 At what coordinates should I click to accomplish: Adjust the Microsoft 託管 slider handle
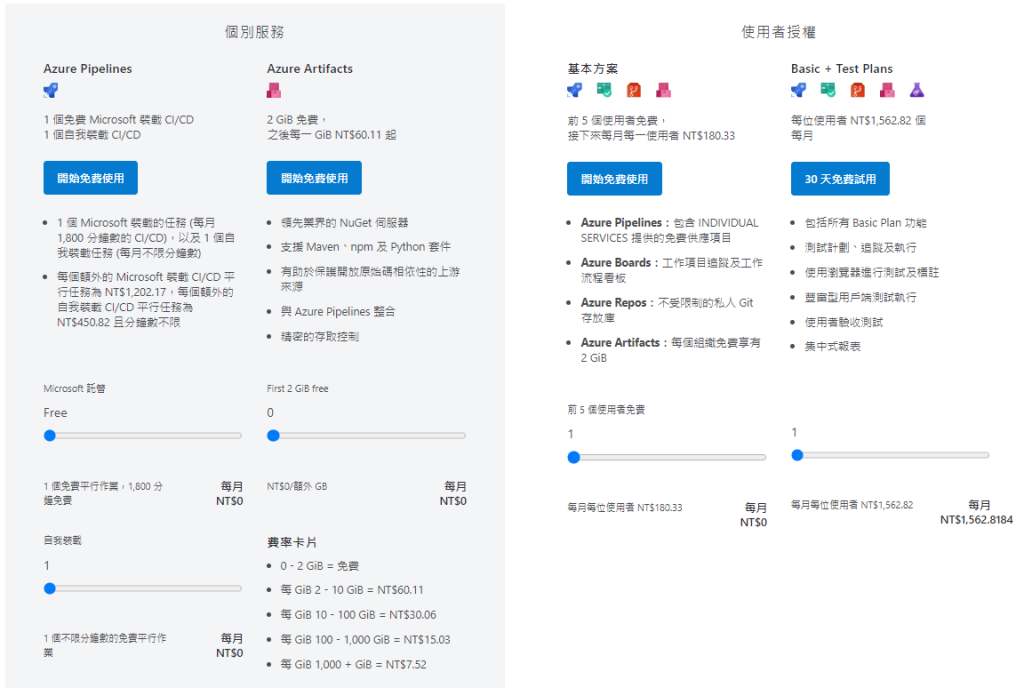[x=50, y=435]
